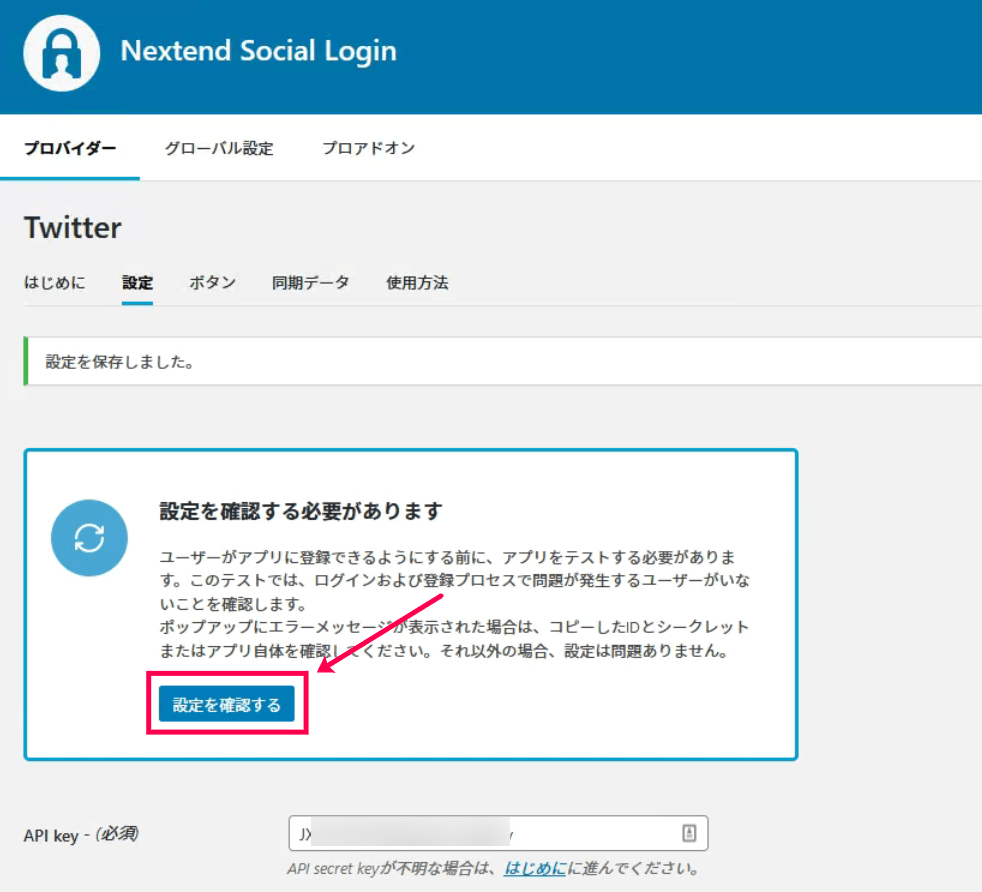The image size is (982, 892).
Task: Click the 設定を確認する必要があります heading
Action: [x=300, y=511]
